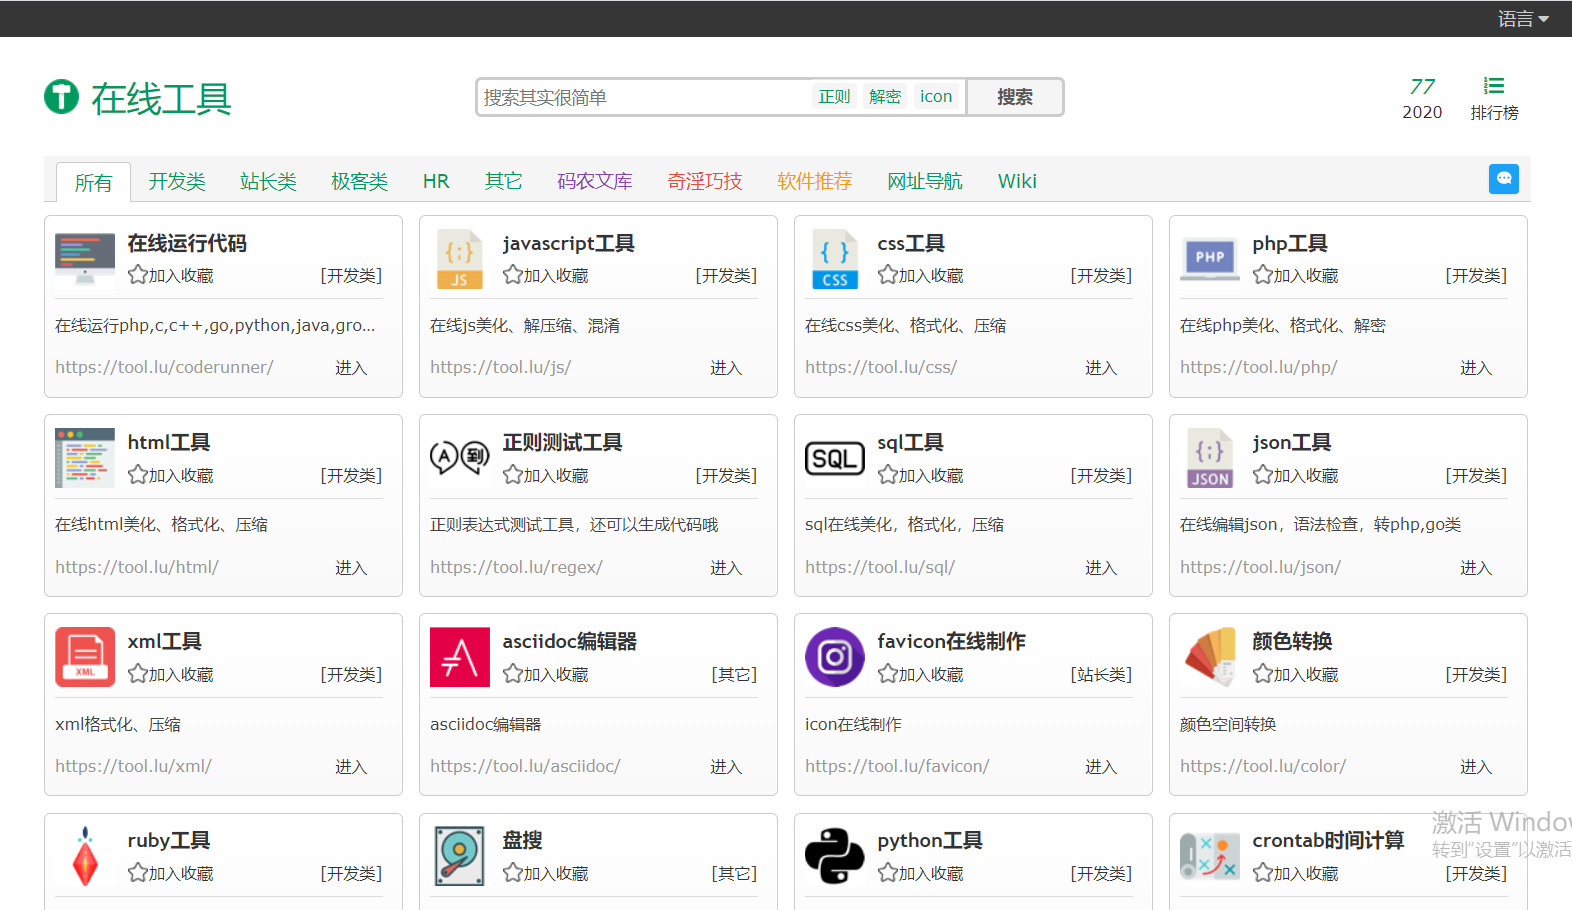Add python工具 to favorites
The height and width of the screenshot is (910, 1572).
pyautogui.click(x=921, y=873)
